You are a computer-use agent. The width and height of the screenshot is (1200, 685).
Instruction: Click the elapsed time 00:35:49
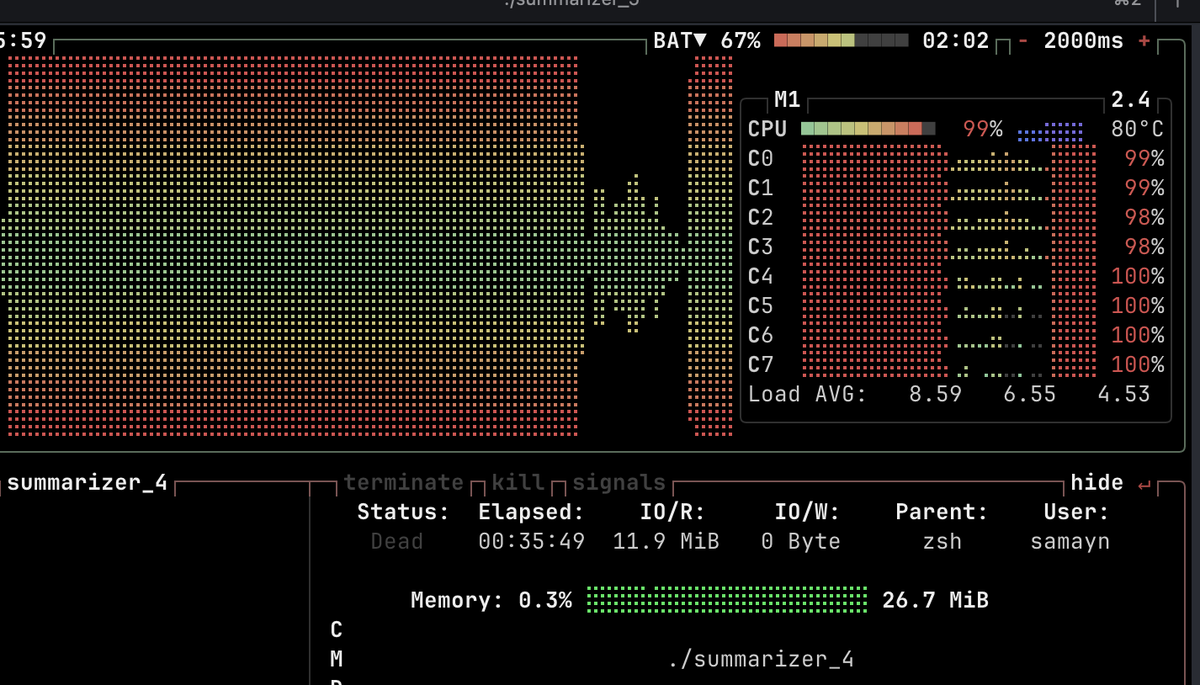coord(532,541)
